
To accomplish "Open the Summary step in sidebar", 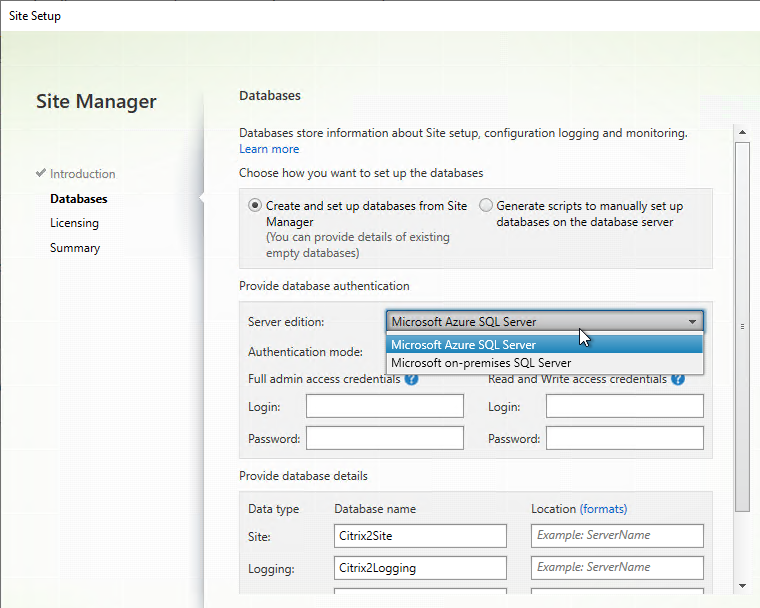I will (x=75, y=248).
